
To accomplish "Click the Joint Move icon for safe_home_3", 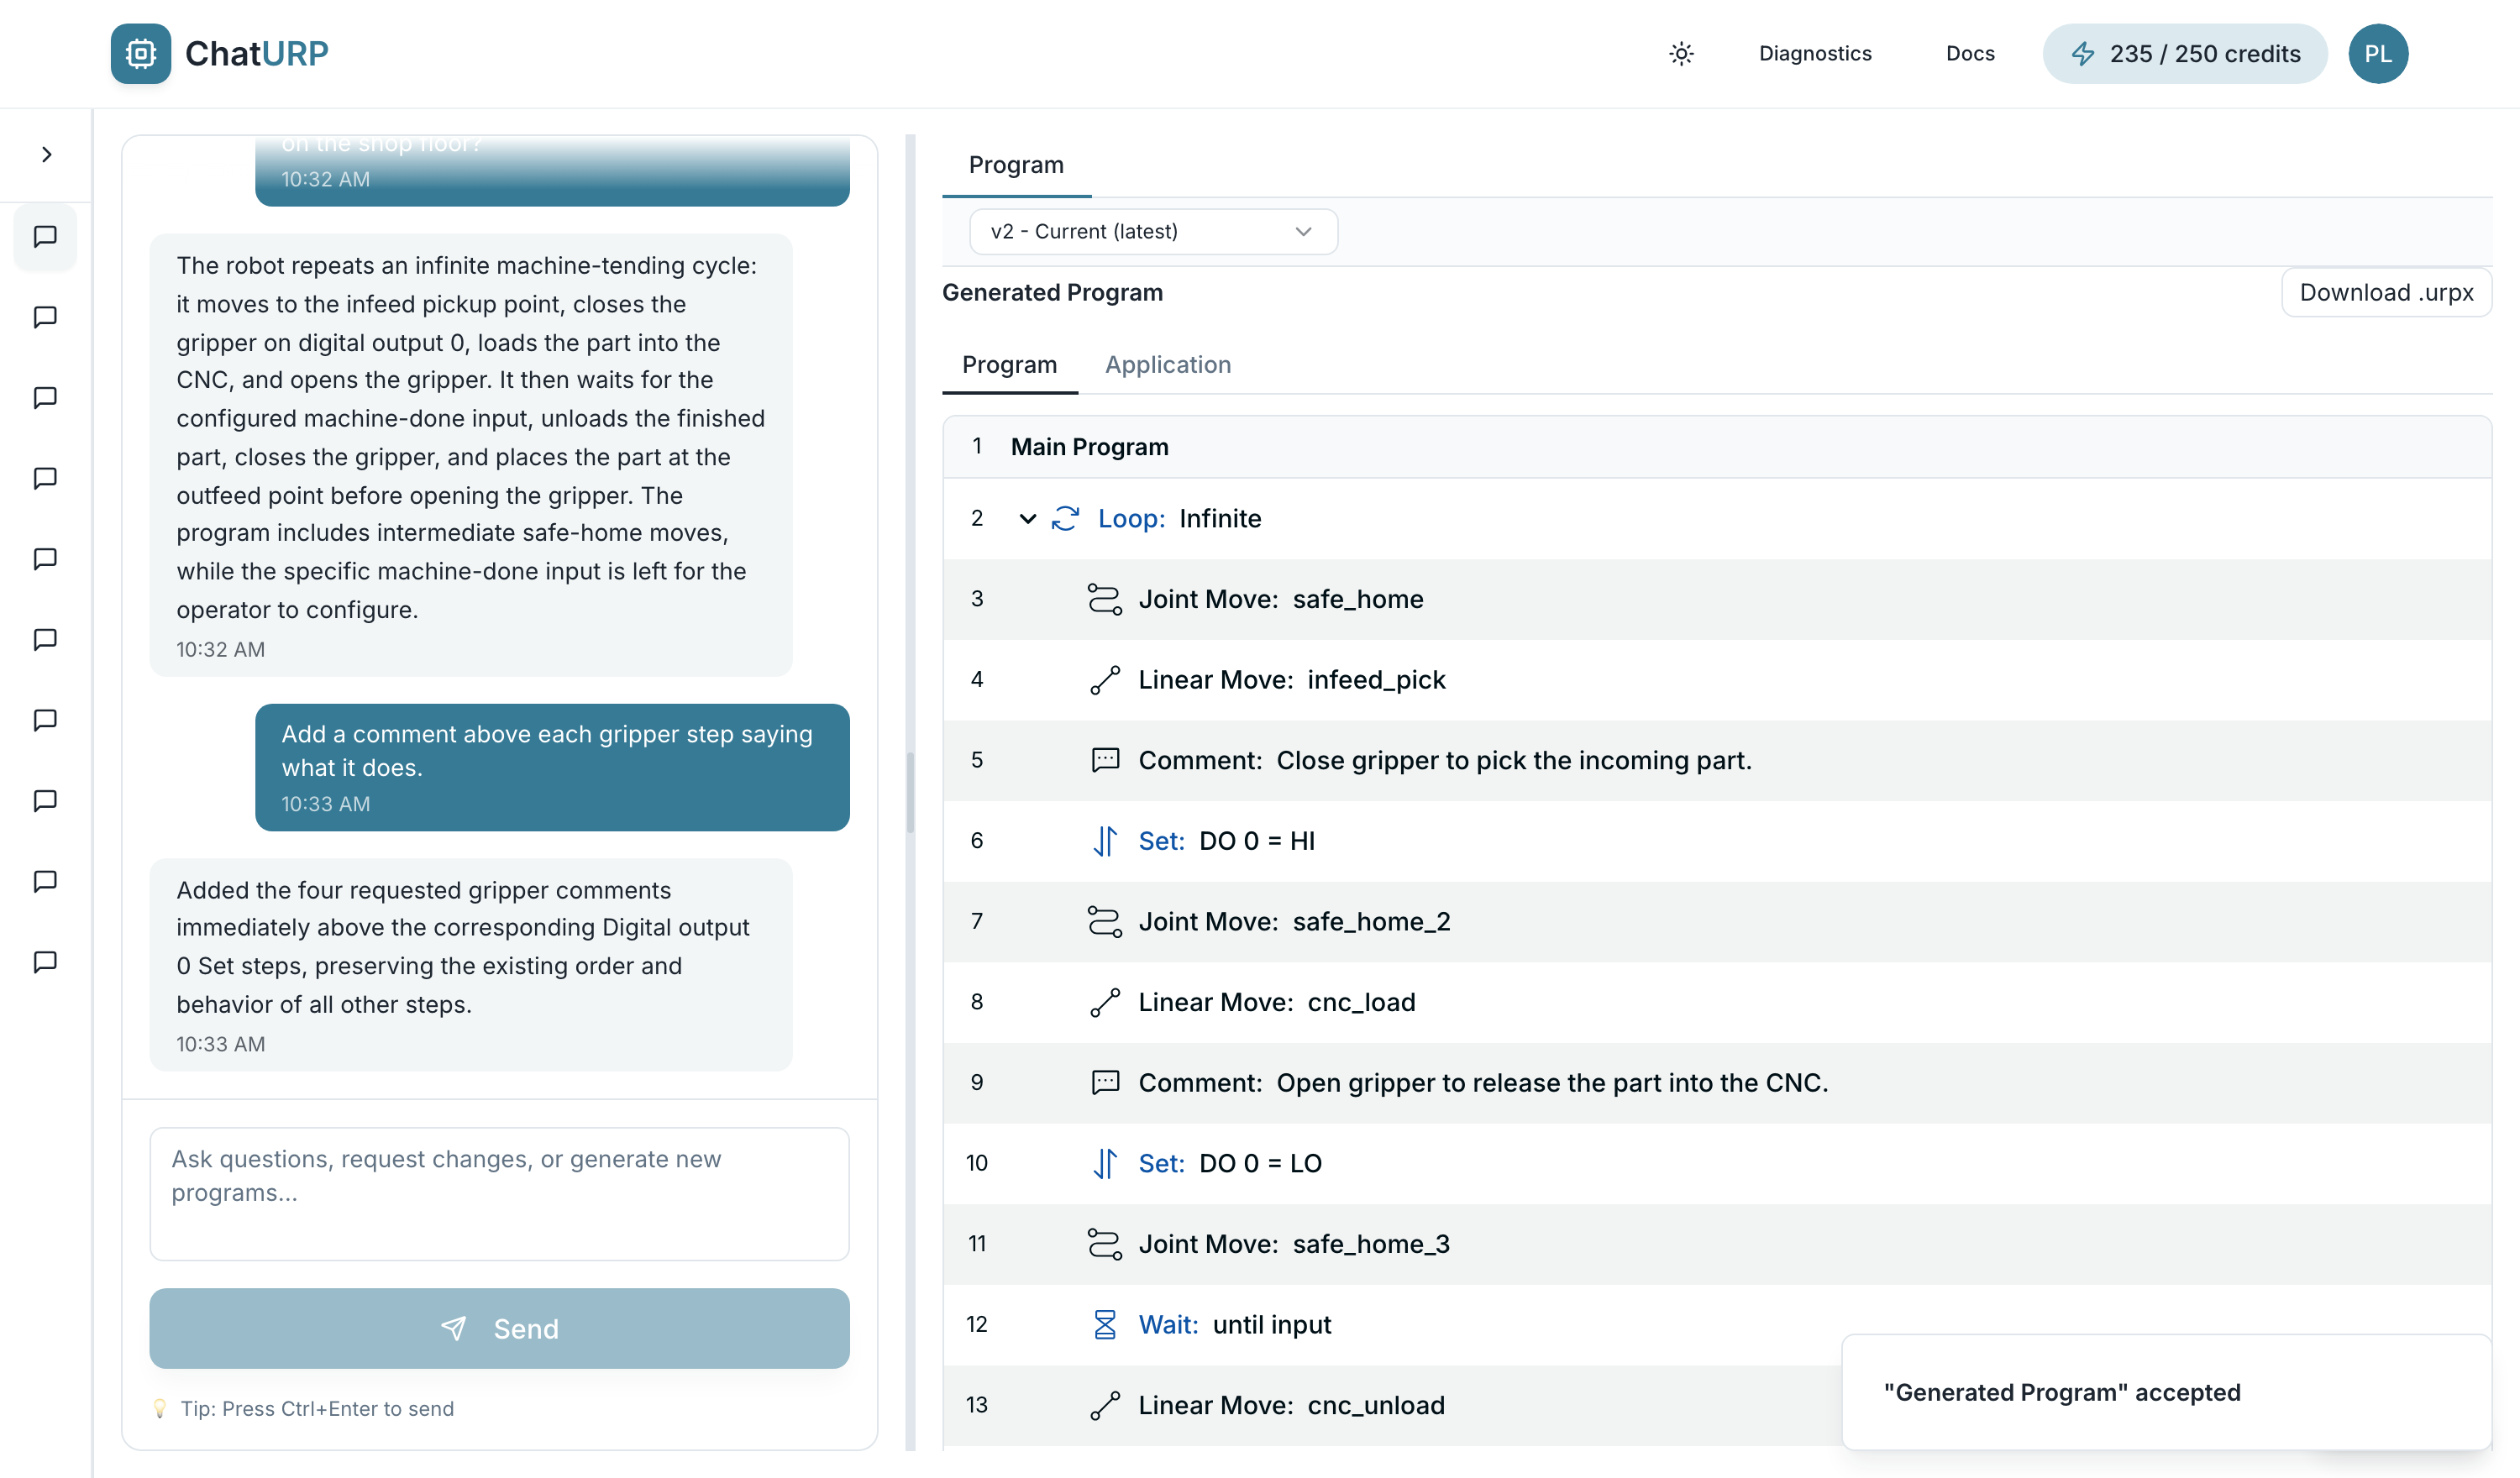I will (x=1104, y=1244).
